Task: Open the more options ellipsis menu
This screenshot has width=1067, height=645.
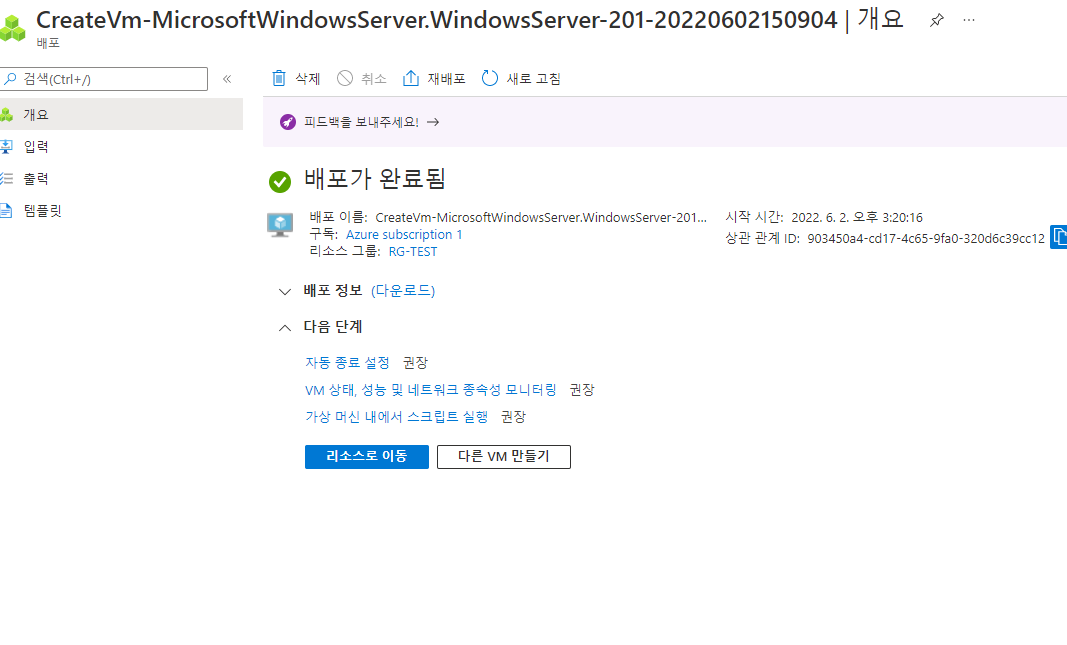Action: click(x=969, y=20)
